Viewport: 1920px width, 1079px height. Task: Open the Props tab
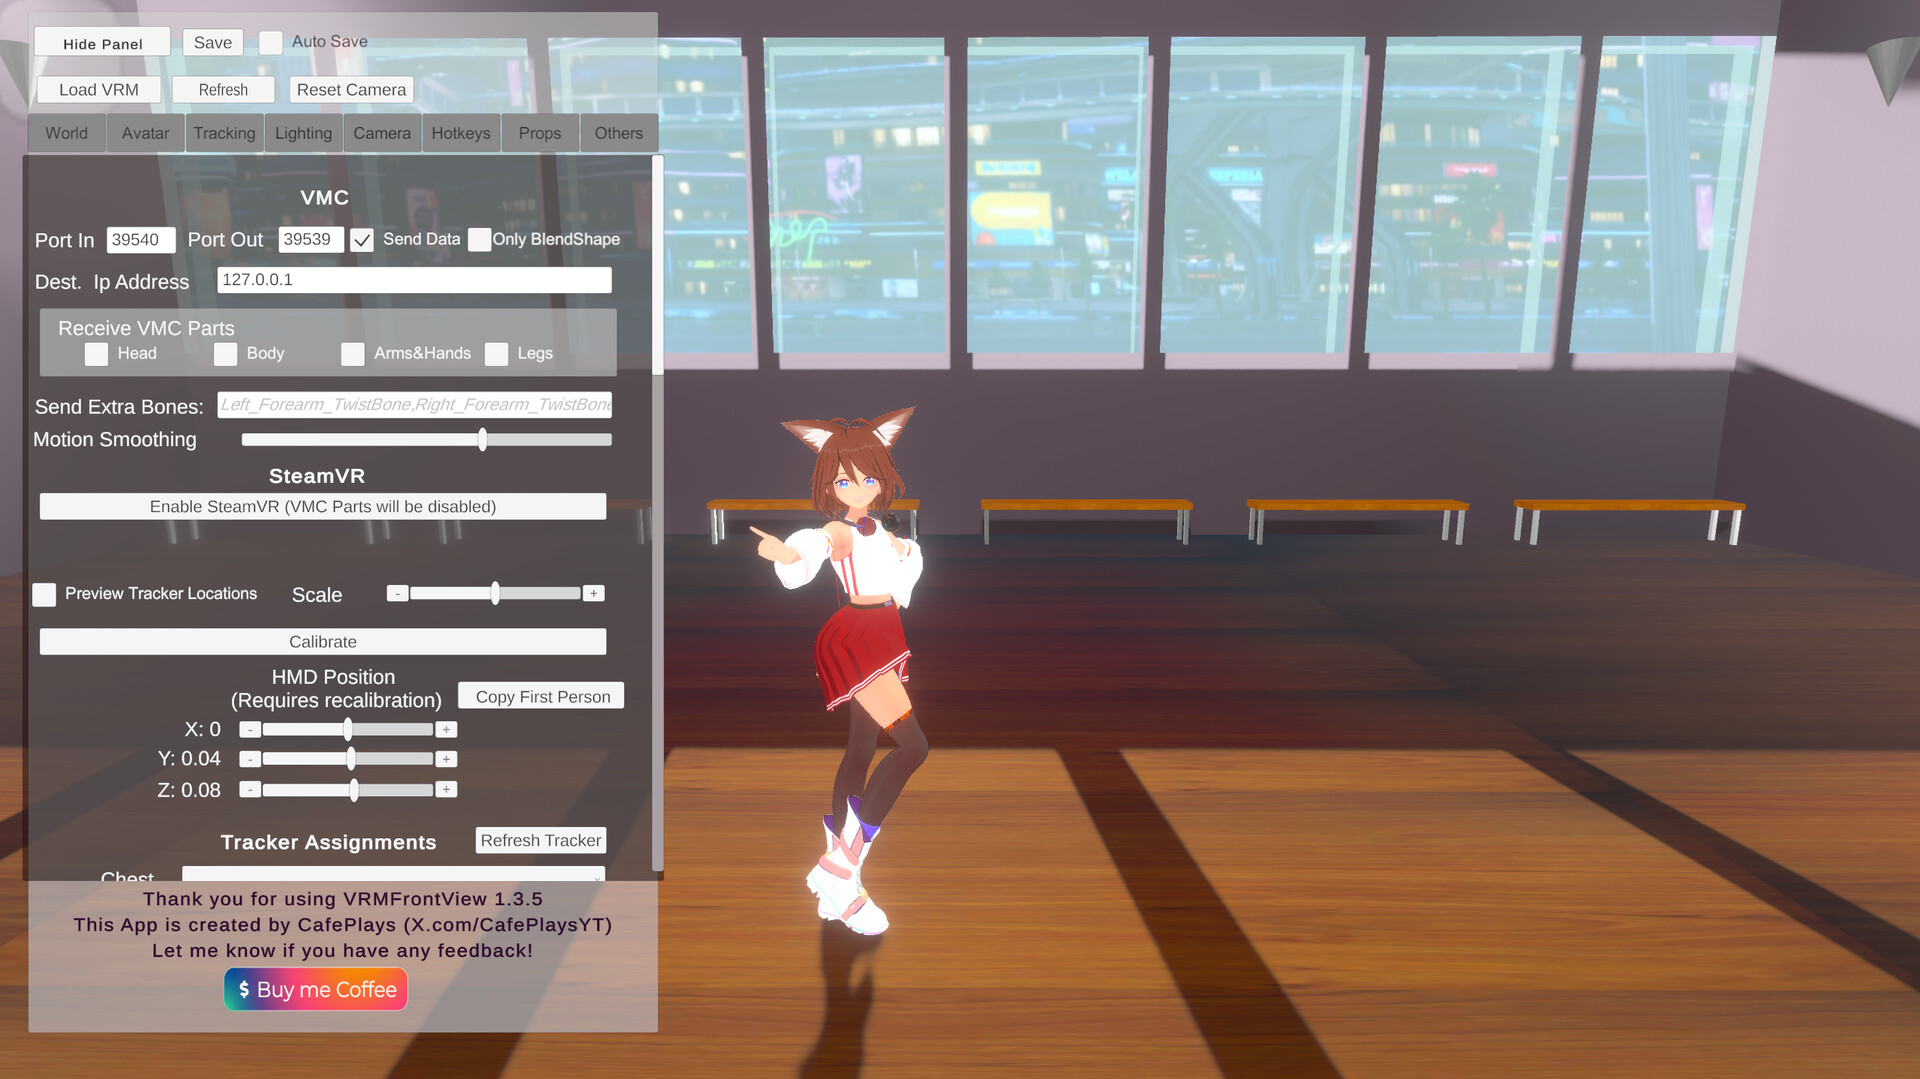[539, 132]
